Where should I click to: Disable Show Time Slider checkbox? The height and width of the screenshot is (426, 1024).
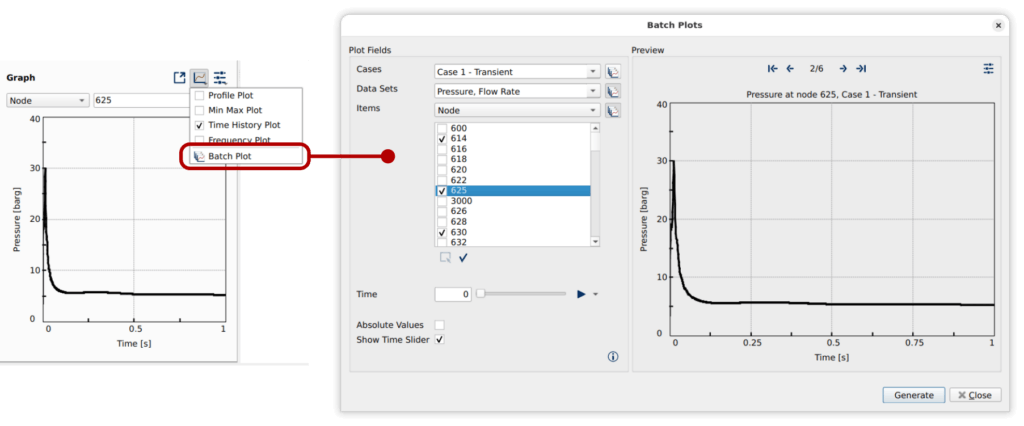pyautogui.click(x=440, y=340)
